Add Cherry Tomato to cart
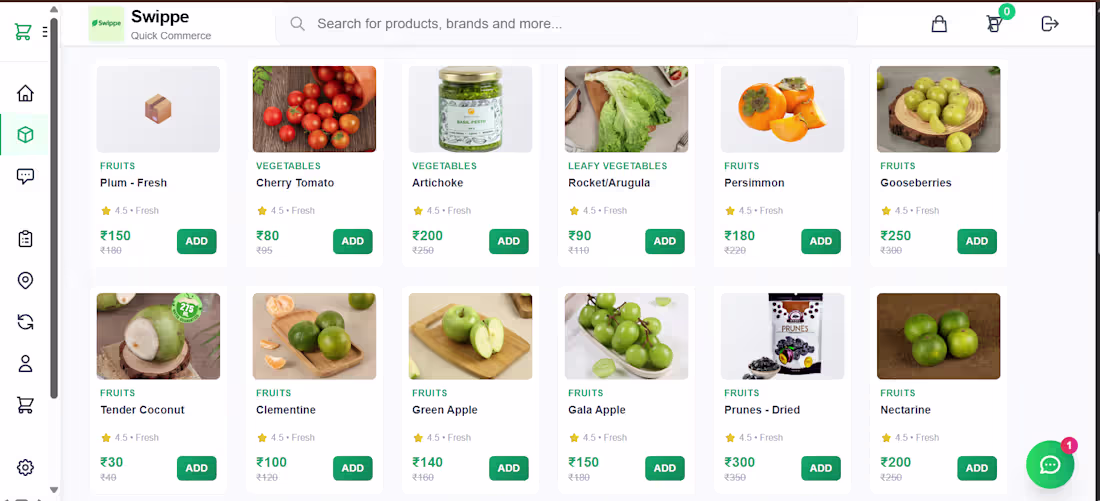1100x501 pixels. click(352, 241)
